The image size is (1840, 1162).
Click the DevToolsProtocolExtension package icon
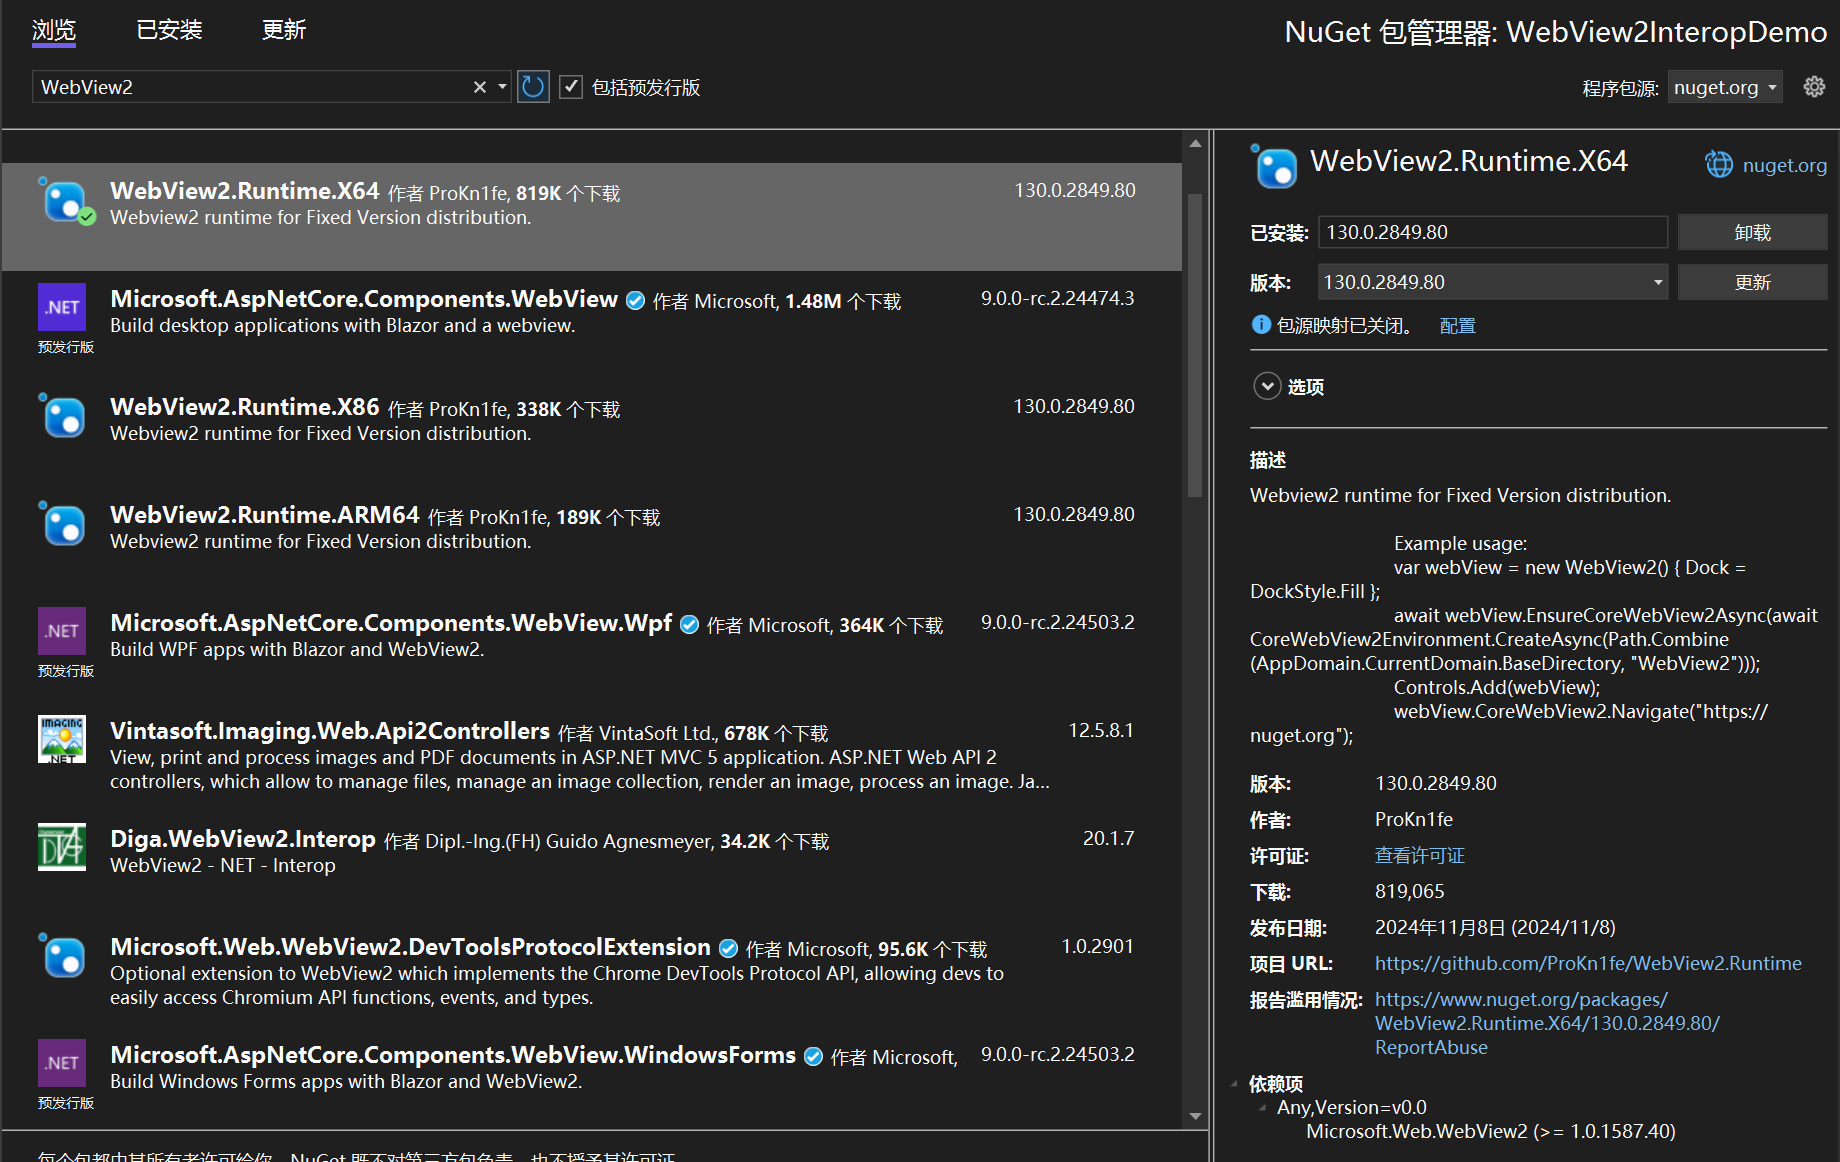tap(64, 956)
